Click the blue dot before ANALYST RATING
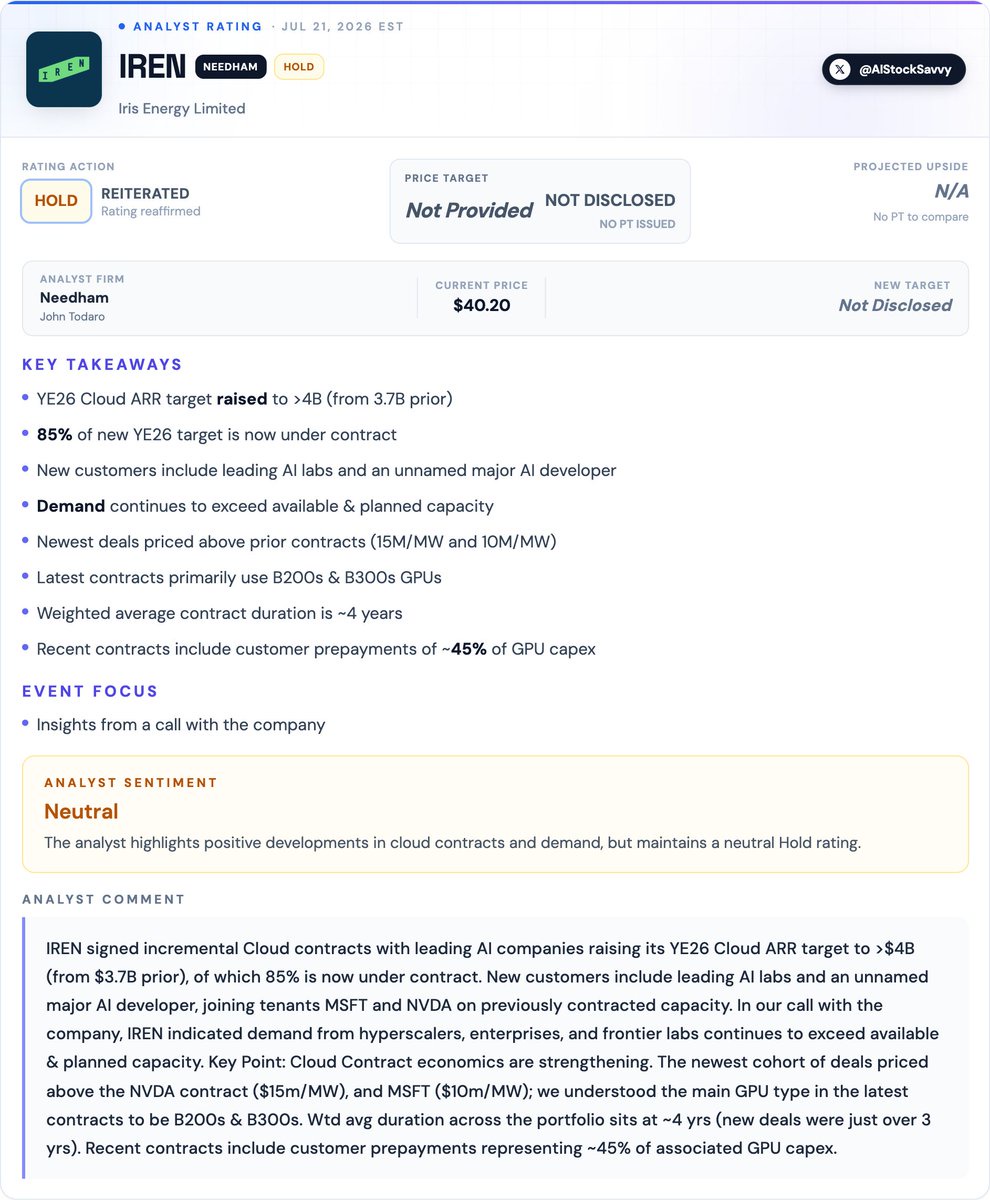The height and width of the screenshot is (1200, 990). pyautogui.click(x=122, y=27)
